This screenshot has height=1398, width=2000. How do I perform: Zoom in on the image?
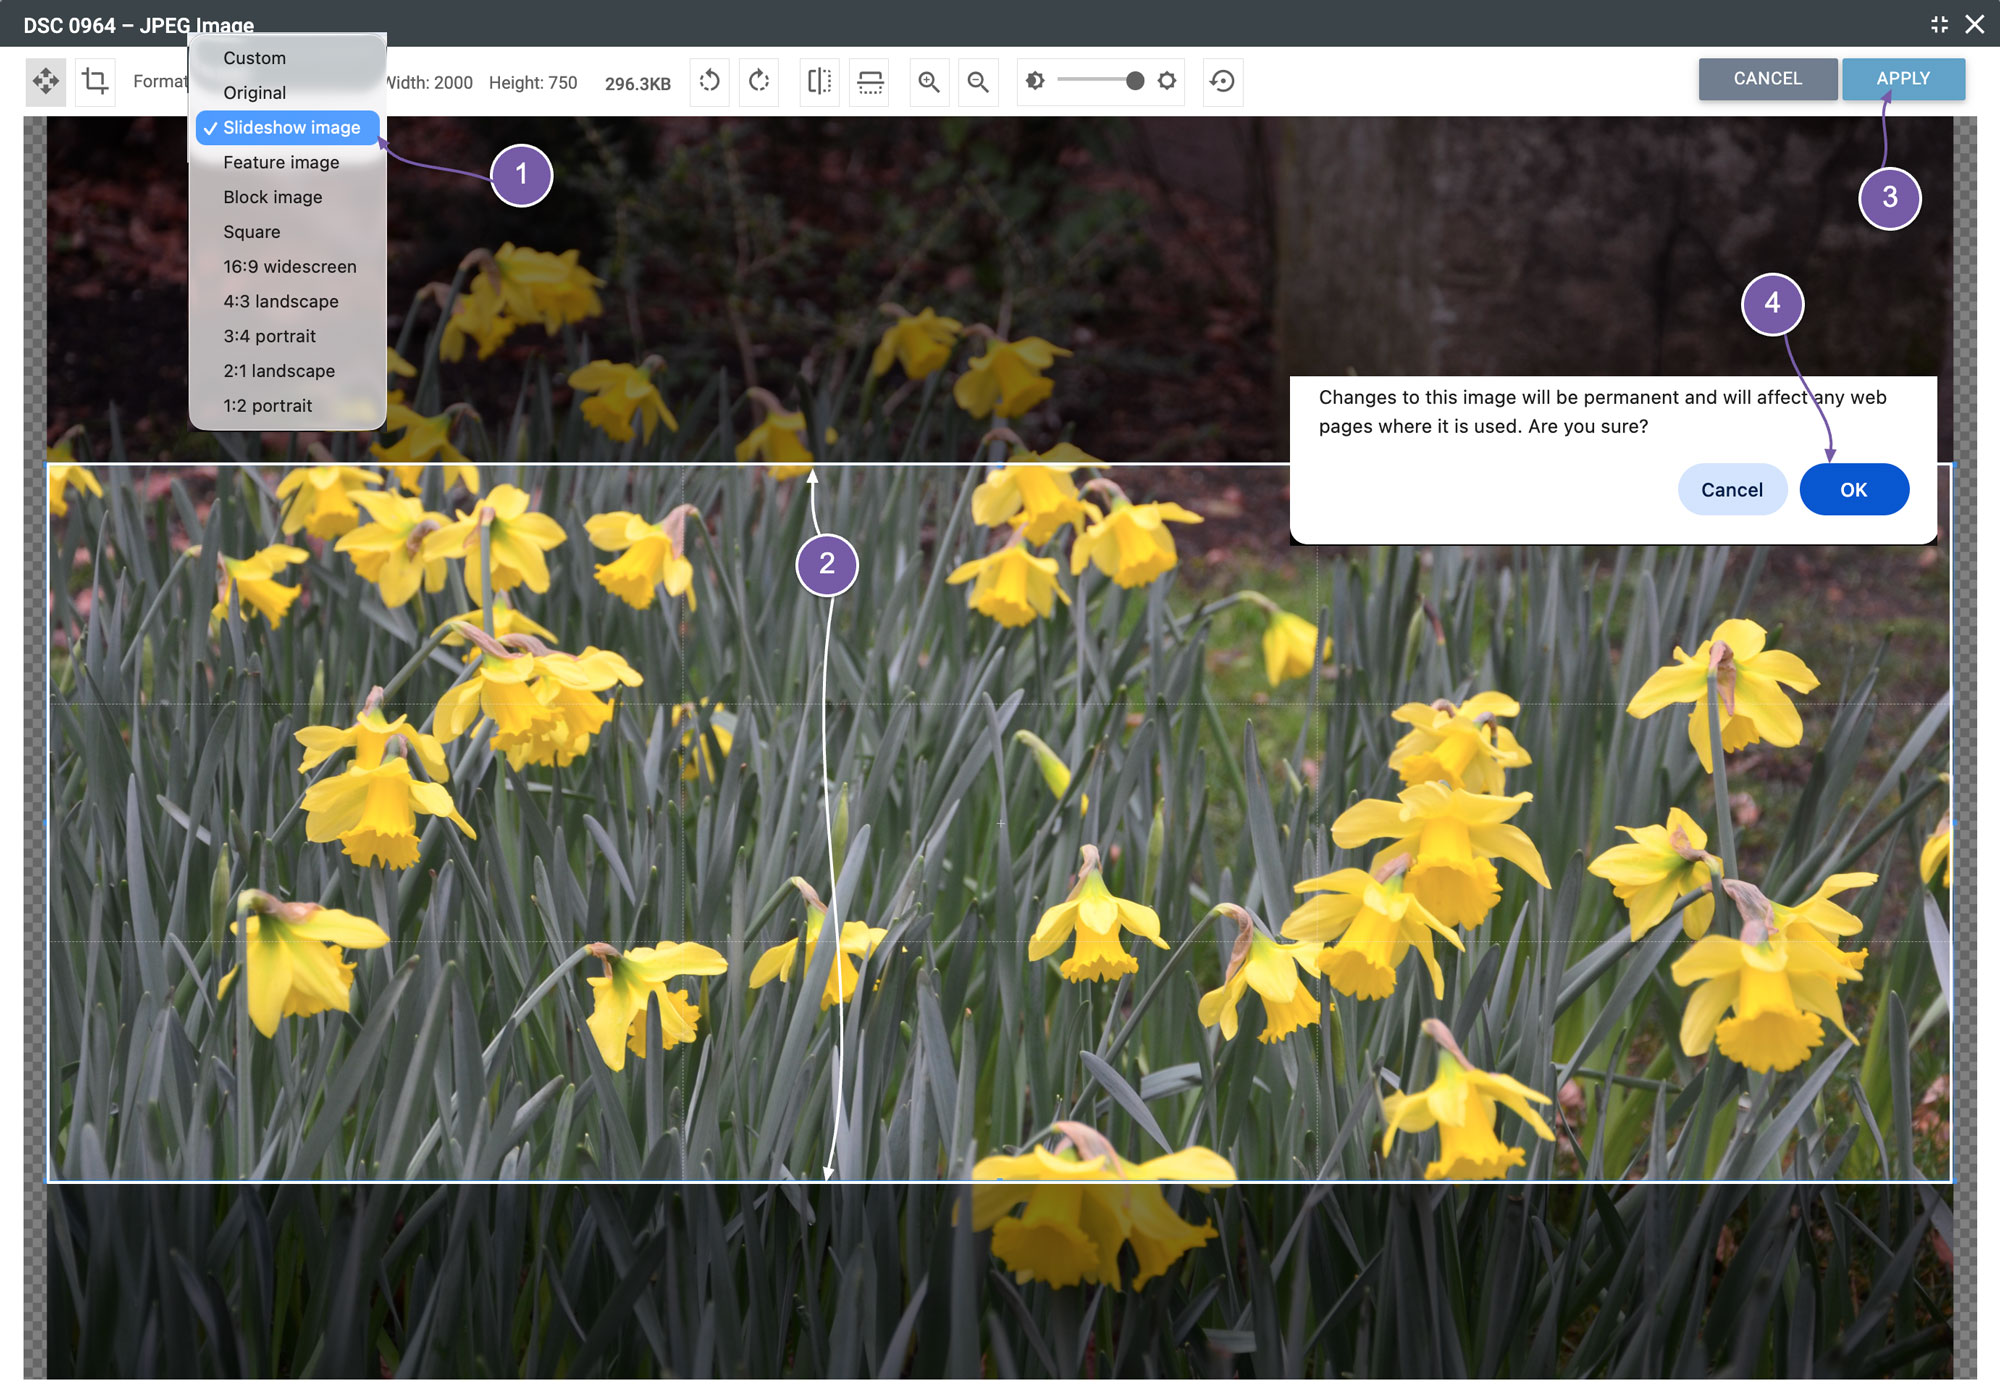click(929, 81)
